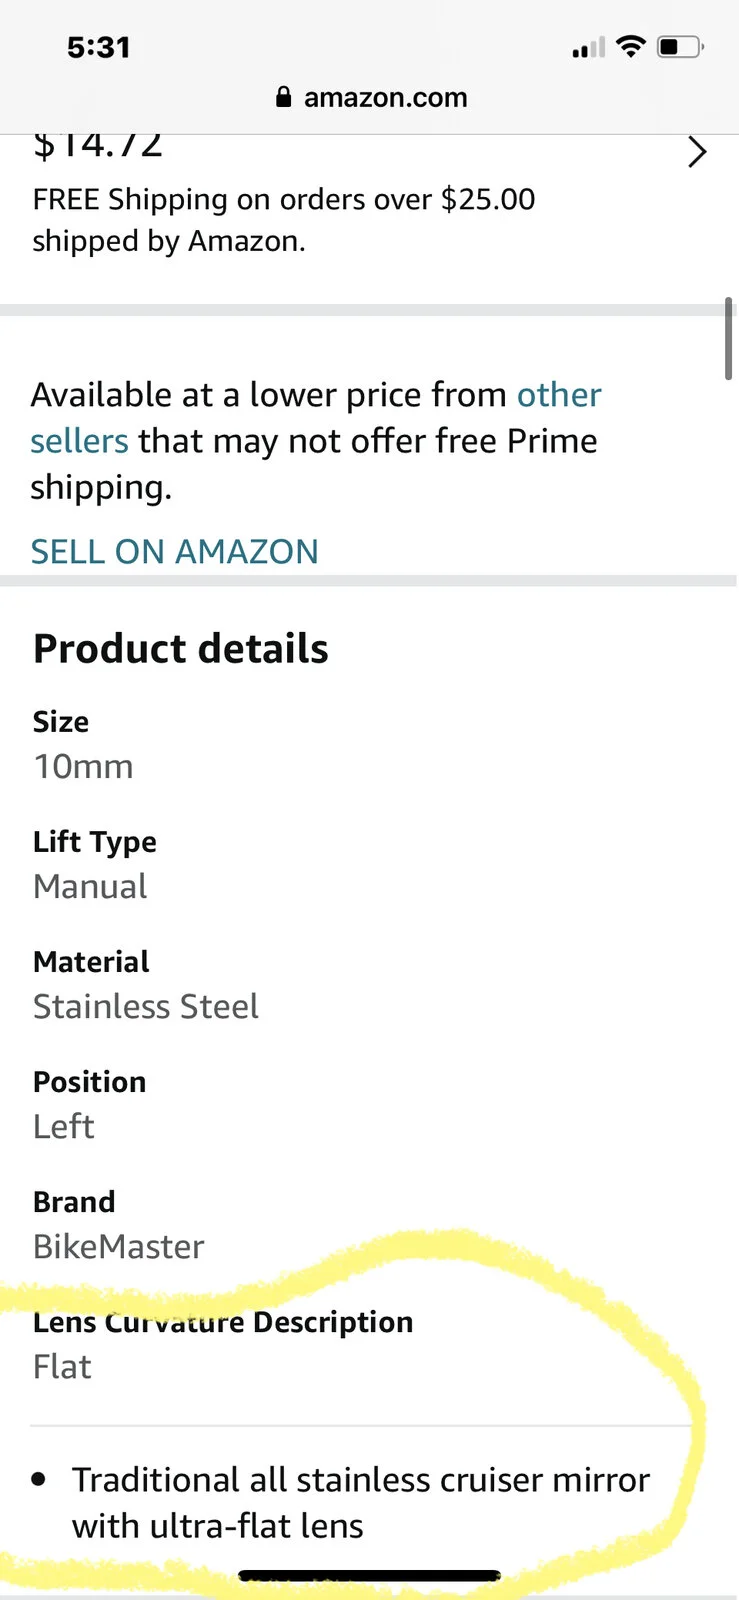Screen dimensions: 739x1600
Task: Tap the lock icon beside amazon.com
Action: coord(284,97)
